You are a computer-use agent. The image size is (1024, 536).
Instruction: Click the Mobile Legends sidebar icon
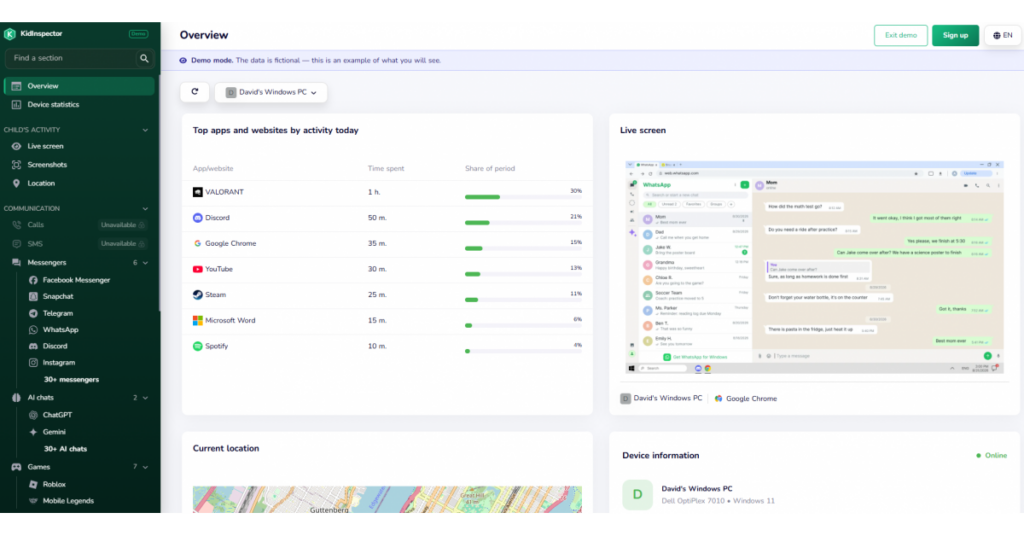click(x=33, y=501)
